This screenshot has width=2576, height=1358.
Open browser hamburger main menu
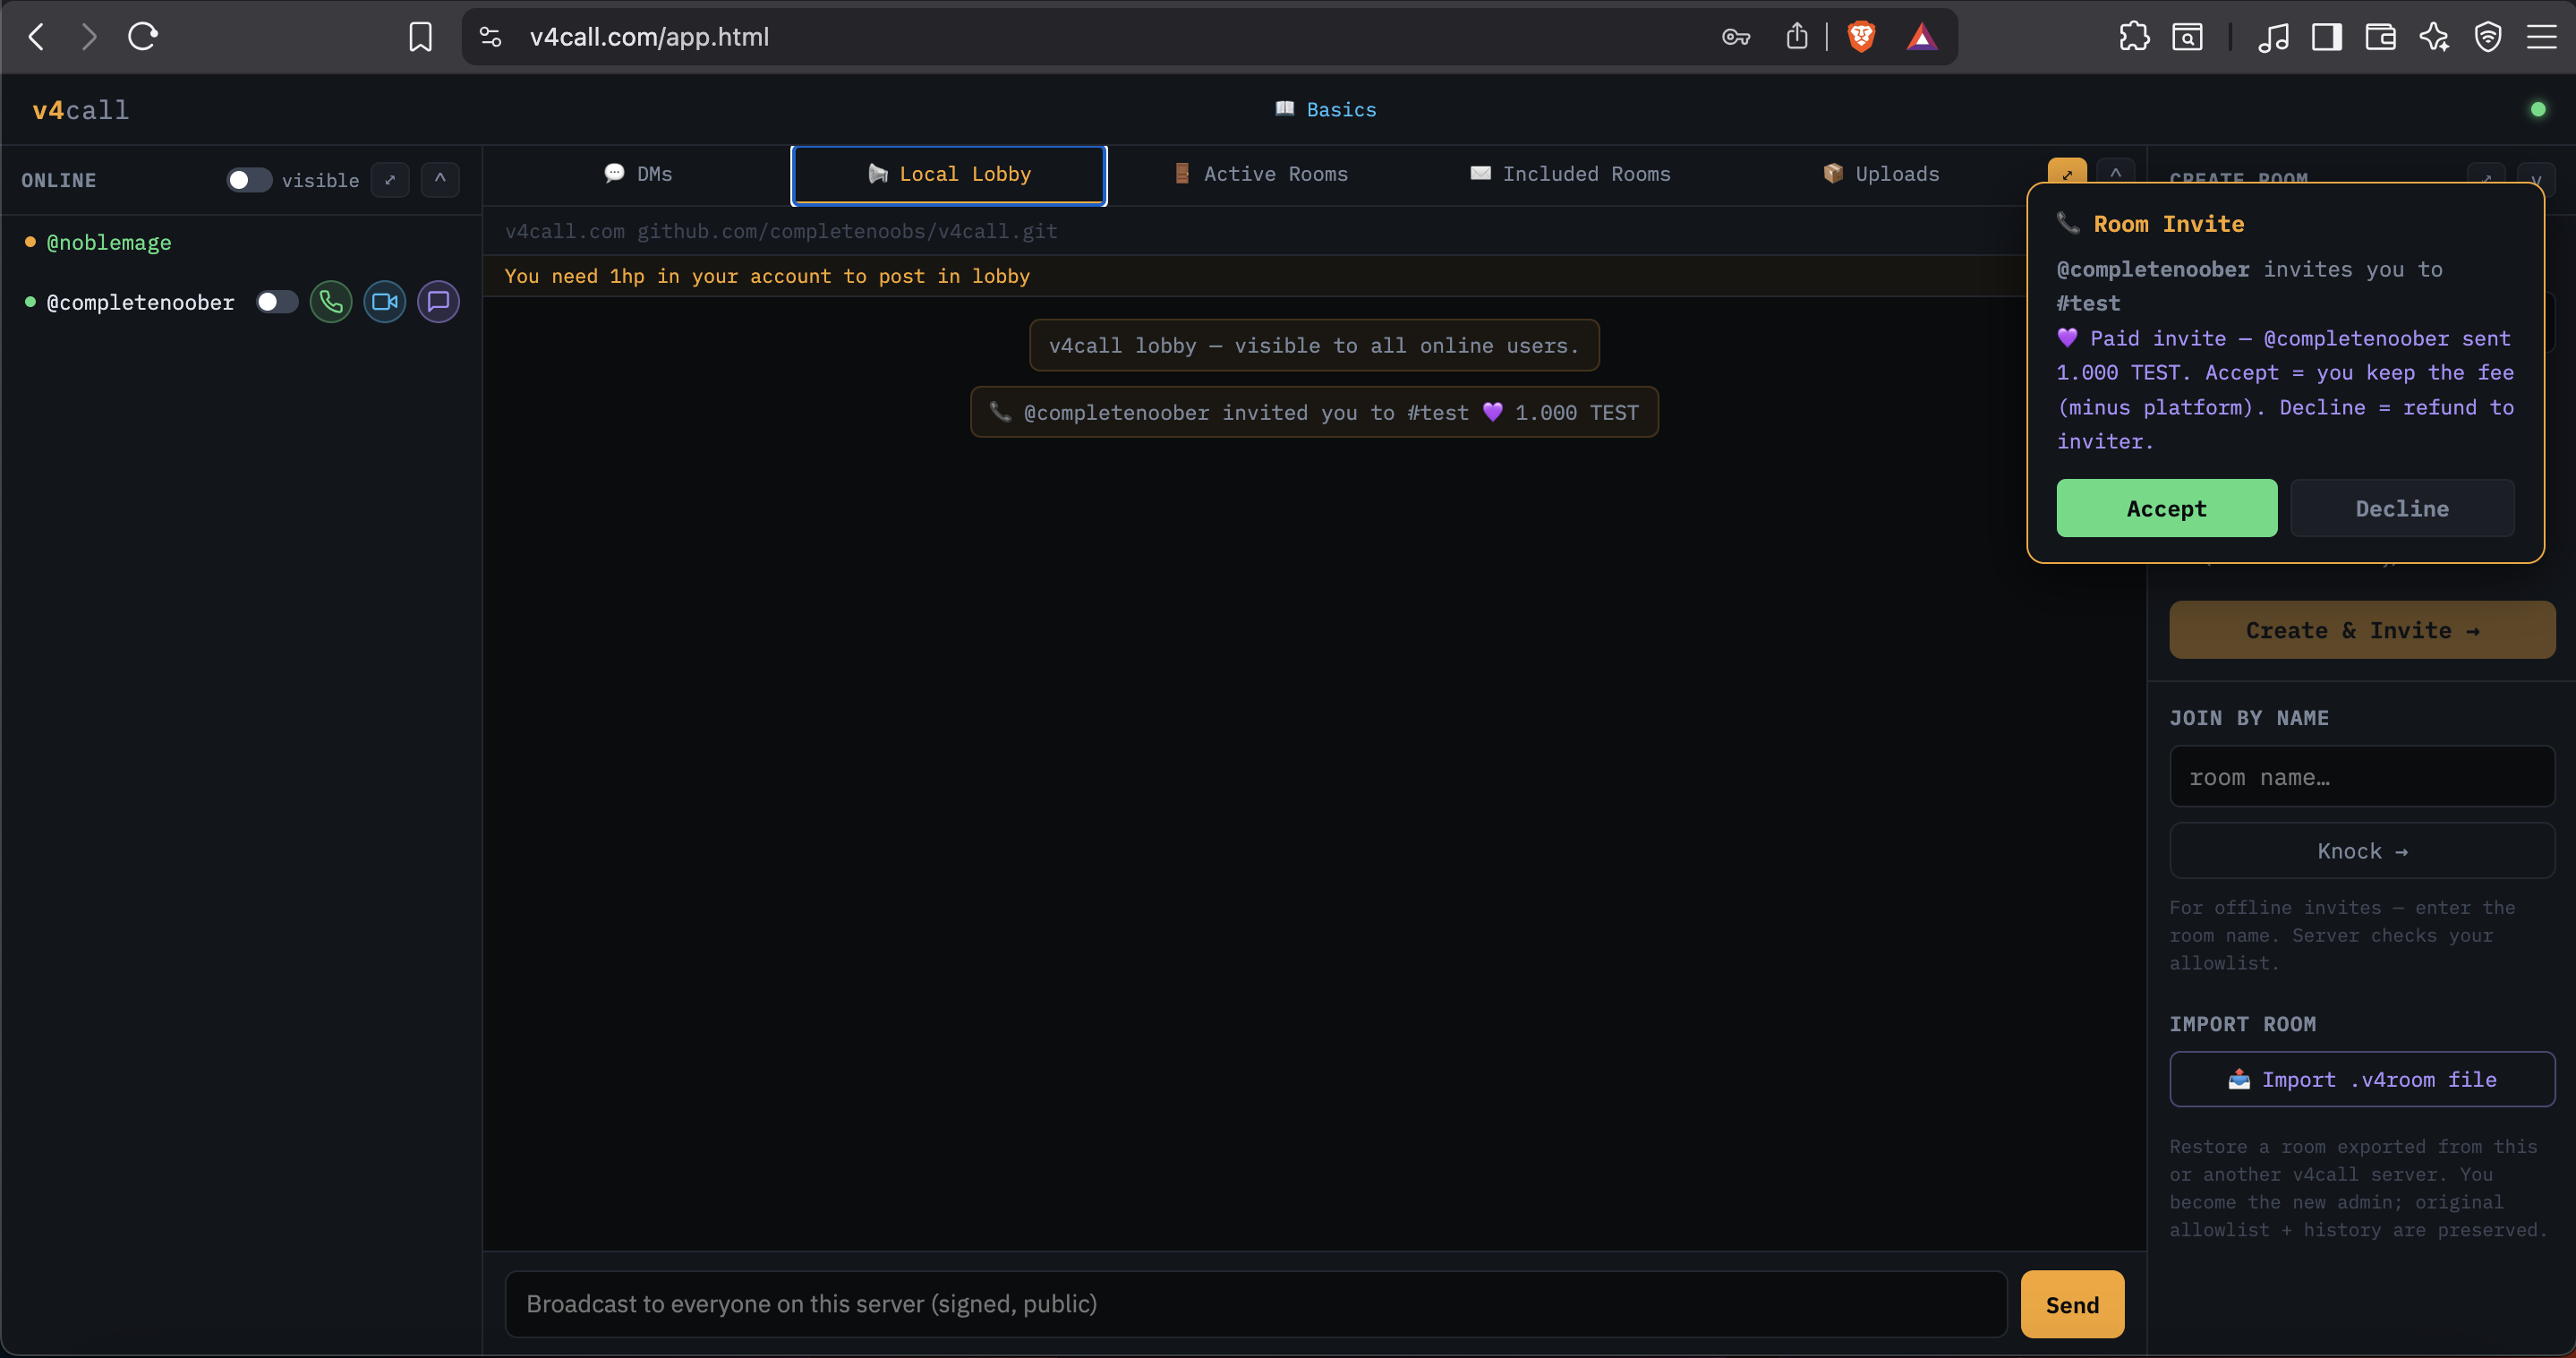tap(2541, 37)
